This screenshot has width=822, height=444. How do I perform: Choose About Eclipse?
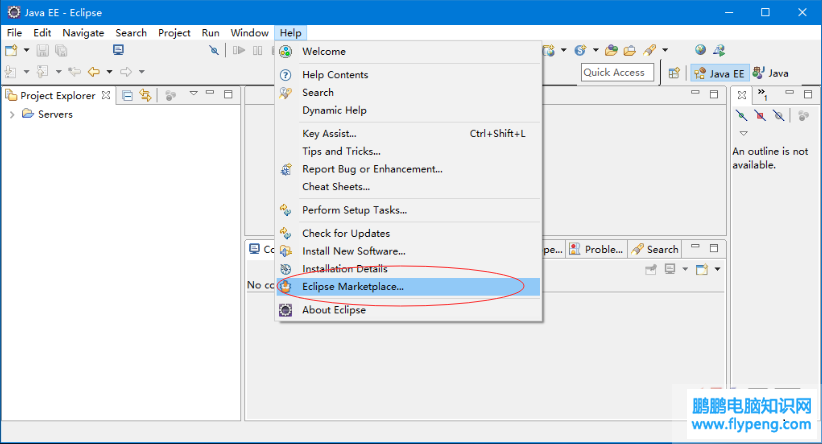point(408,309)
